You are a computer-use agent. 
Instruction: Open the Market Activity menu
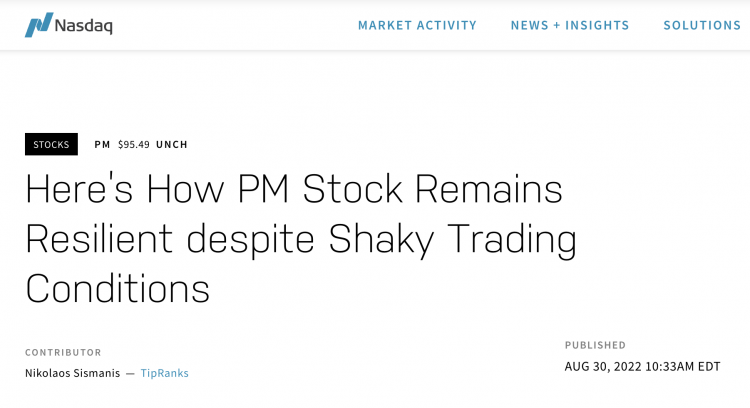417,25
